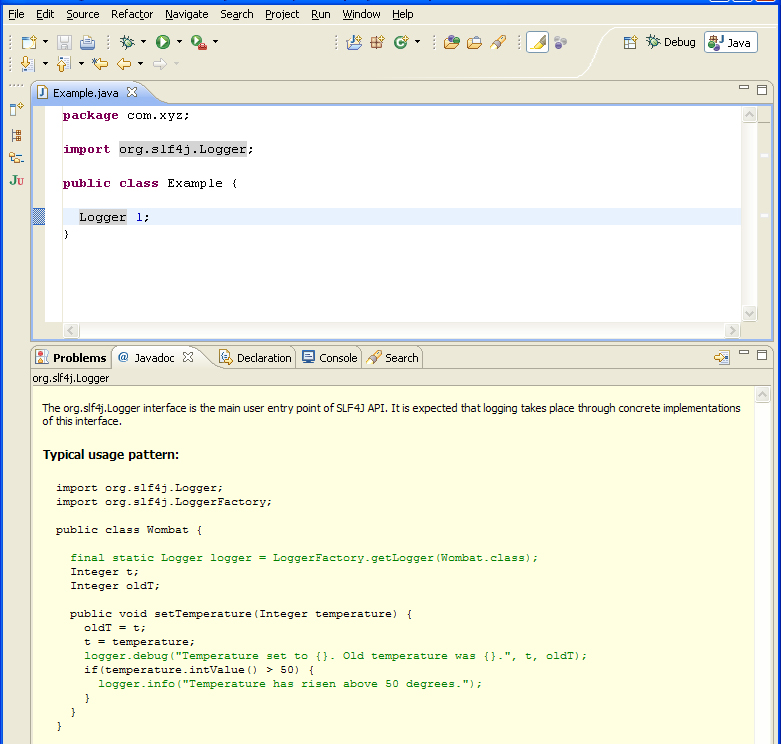Expand the Debug button dropdown arrow
The image size is (781, 744).
[143, 42]
